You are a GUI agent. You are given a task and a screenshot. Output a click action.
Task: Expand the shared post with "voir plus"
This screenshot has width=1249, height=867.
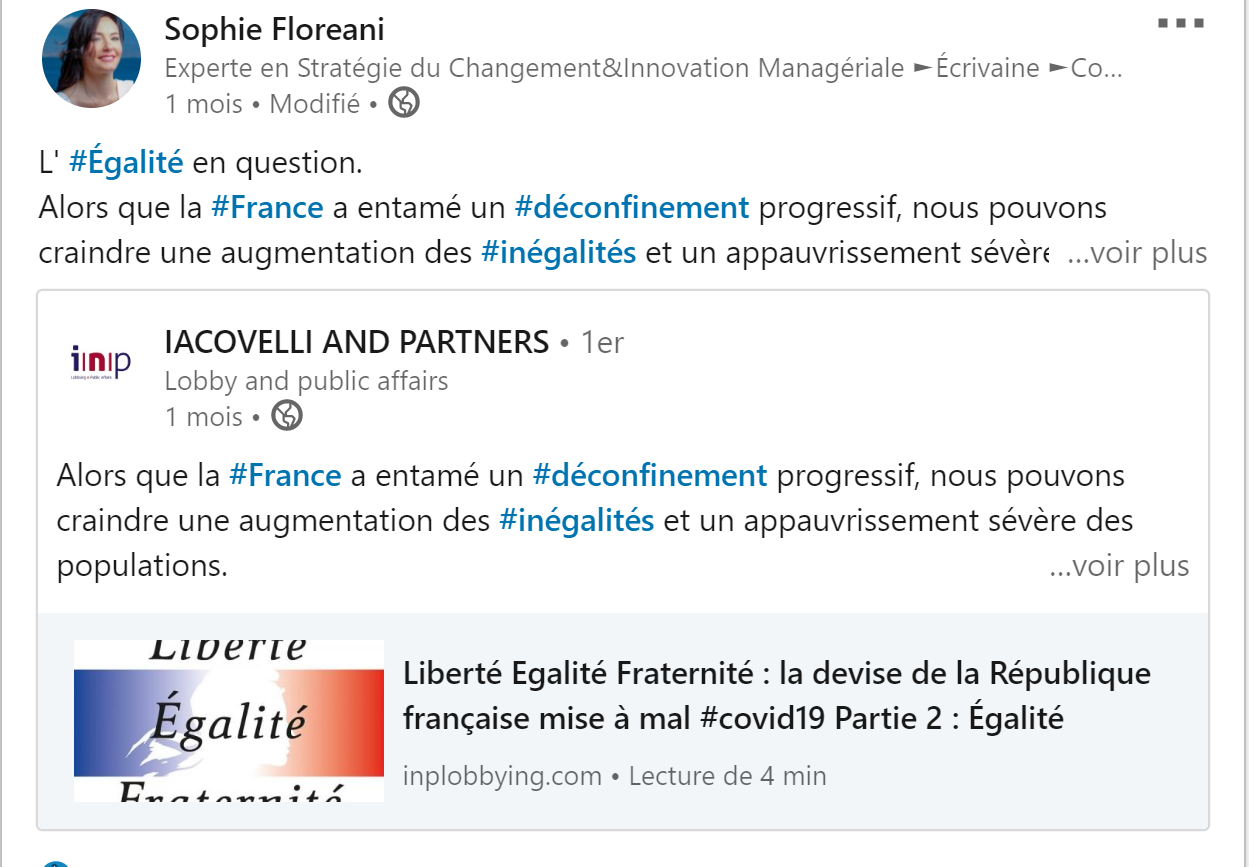tap(1119, 566)
